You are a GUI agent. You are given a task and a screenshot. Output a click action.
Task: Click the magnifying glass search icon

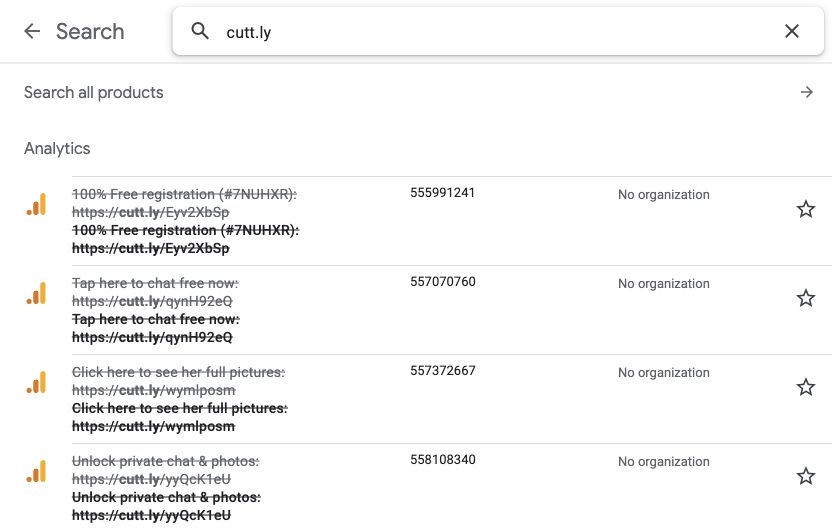click(x=200, y=31)
